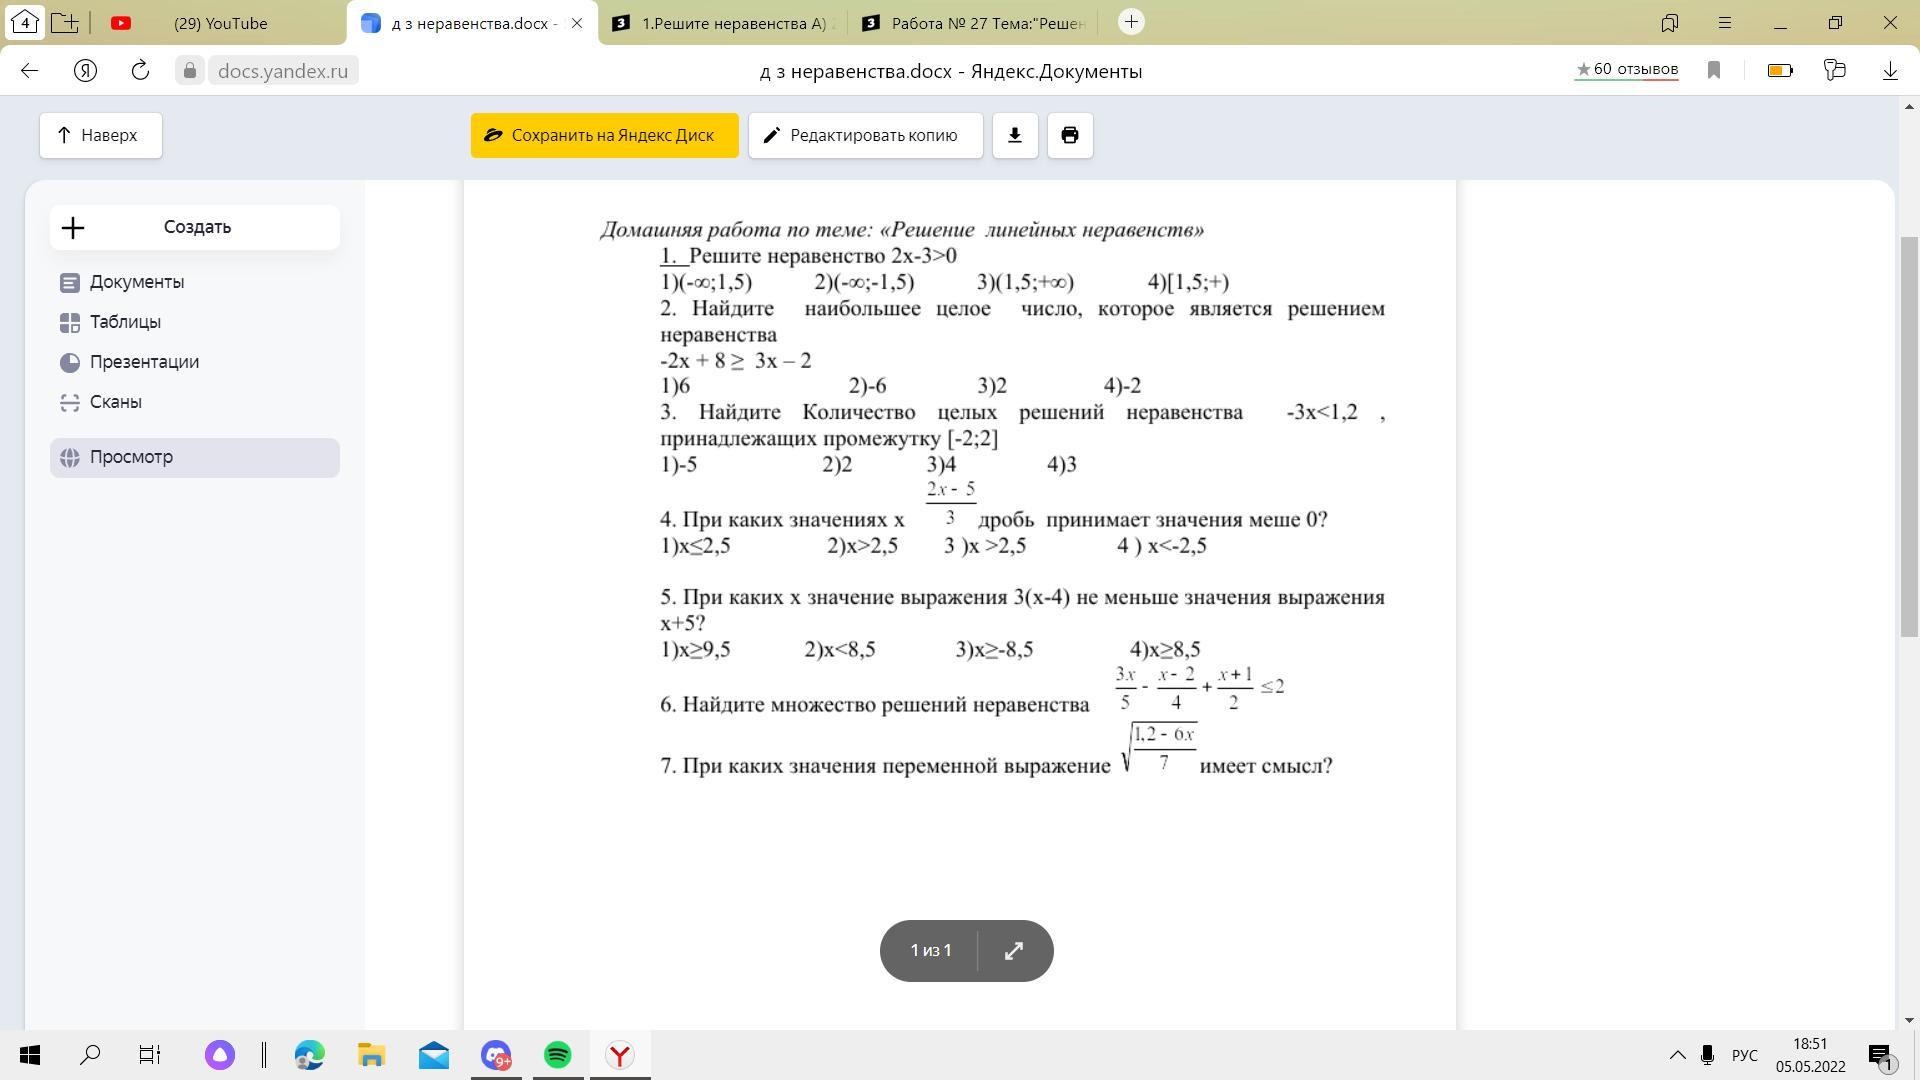The image size is (1920, 1080).
Task: Open fullscreen view with expand arrows icon
Action: [x=1013, y=950]
